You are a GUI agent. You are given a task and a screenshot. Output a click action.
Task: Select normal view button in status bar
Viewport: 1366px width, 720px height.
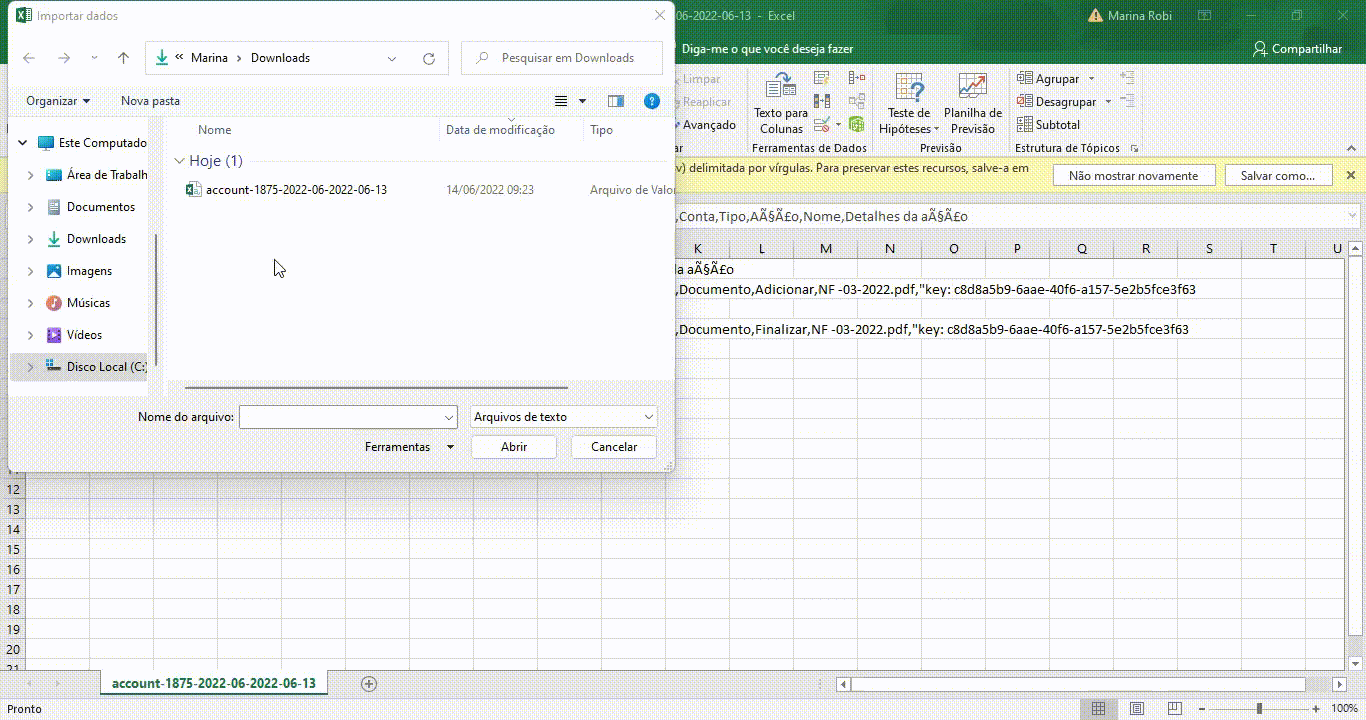tap(1098, 709)
